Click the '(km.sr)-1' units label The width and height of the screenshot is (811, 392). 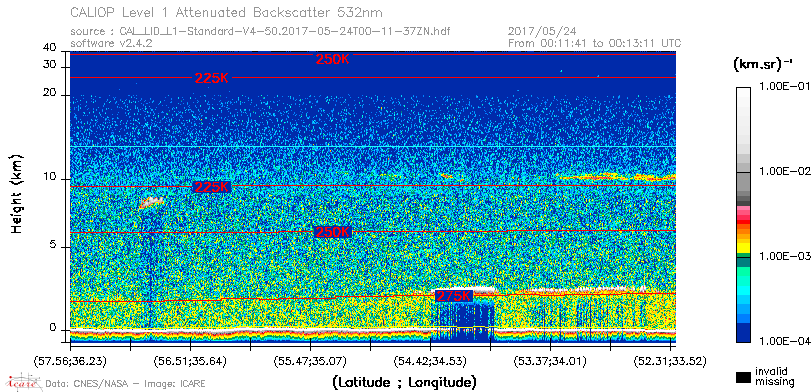[762, 65]
